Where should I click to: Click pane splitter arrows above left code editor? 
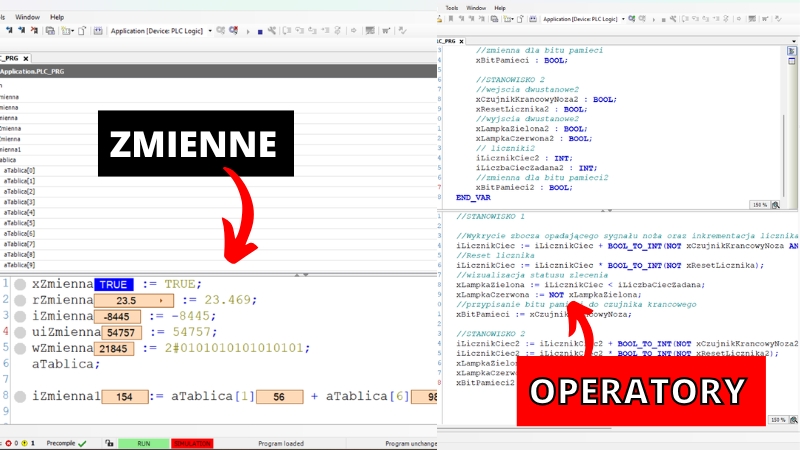click(302, 274)
